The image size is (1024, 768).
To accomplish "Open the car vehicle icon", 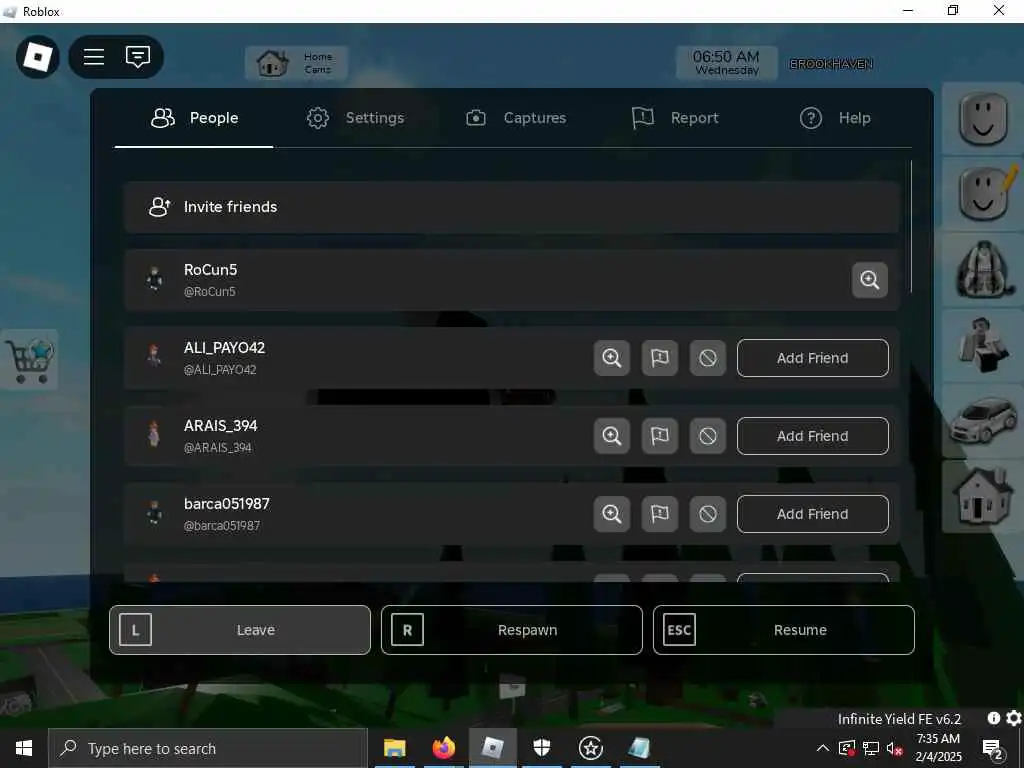I will [983, 421].
